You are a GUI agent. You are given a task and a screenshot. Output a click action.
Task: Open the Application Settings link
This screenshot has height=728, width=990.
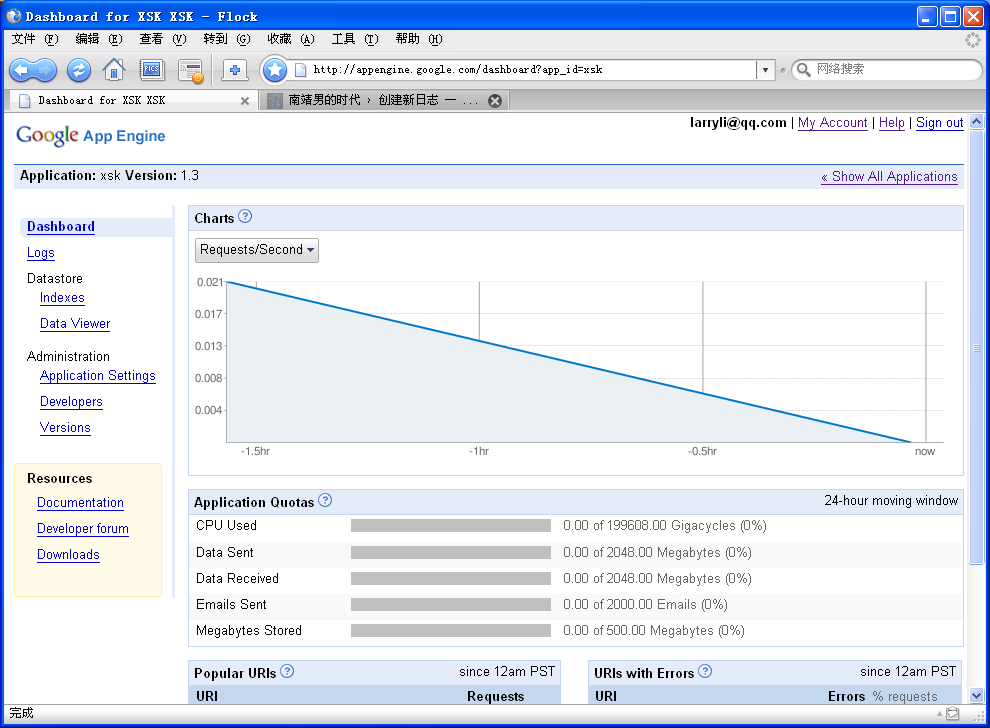pos(97,376)
